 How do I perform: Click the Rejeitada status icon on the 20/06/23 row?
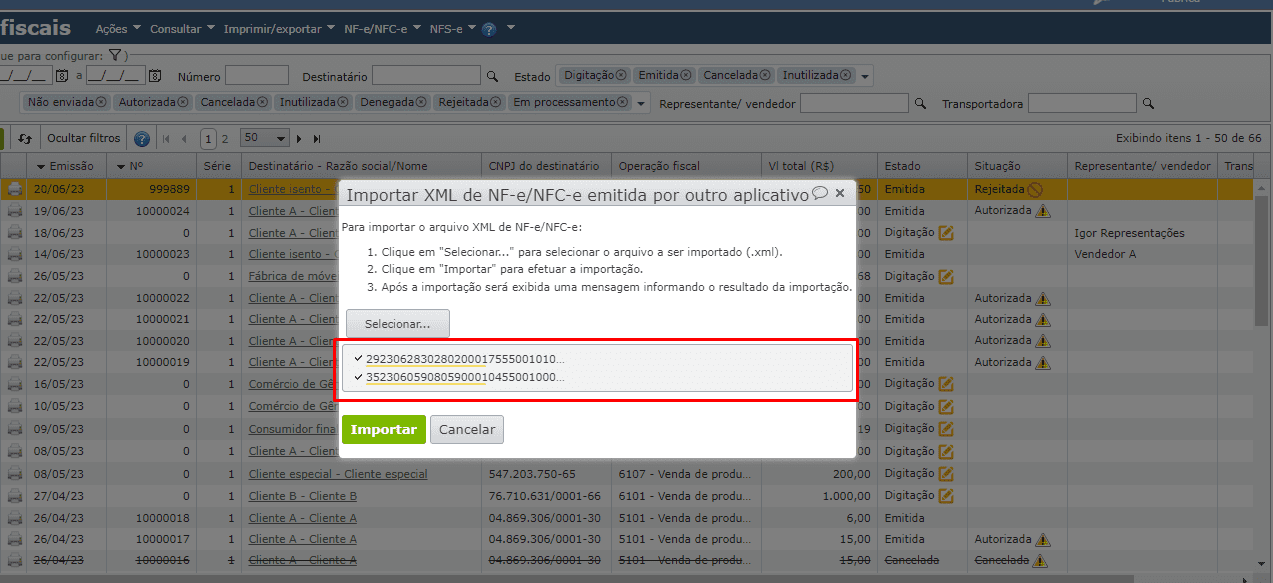(1035, 189)
